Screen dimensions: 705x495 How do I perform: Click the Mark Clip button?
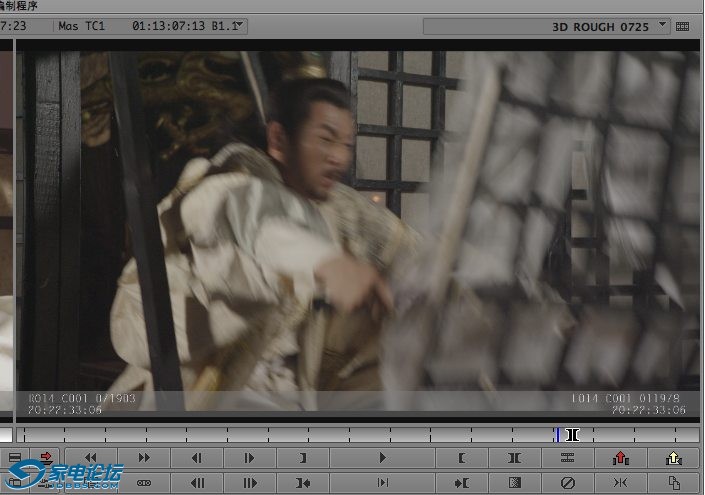[514, 458]
